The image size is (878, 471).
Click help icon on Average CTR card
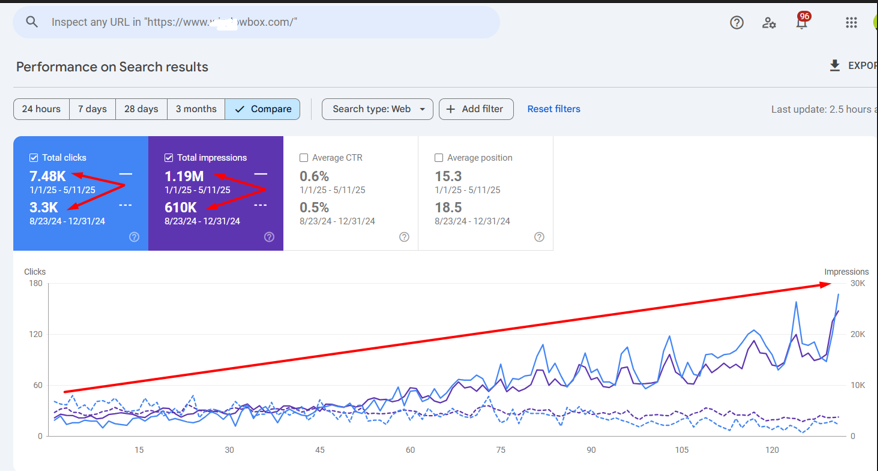pyautogui.click(x=404, y=237)
